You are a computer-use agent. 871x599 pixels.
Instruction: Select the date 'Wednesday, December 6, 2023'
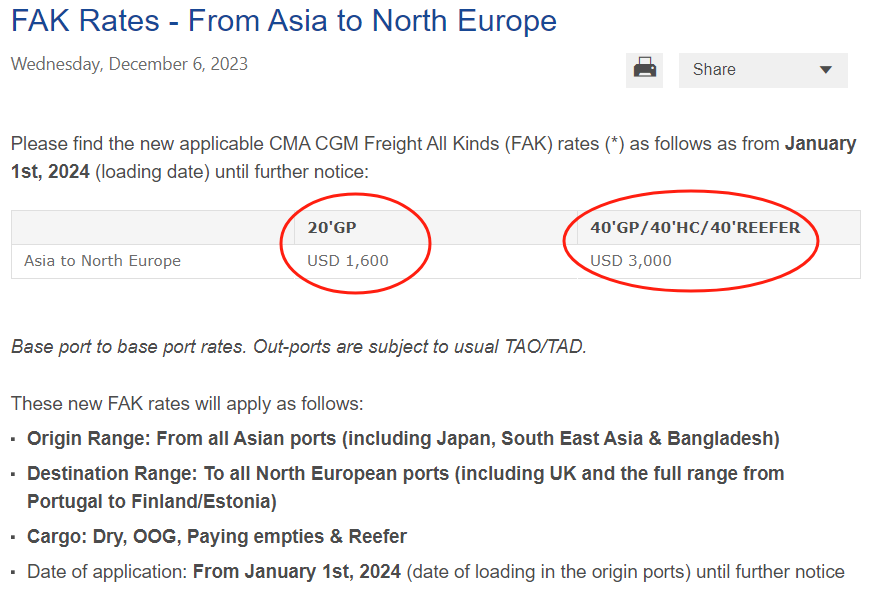(x=129, y=64)
